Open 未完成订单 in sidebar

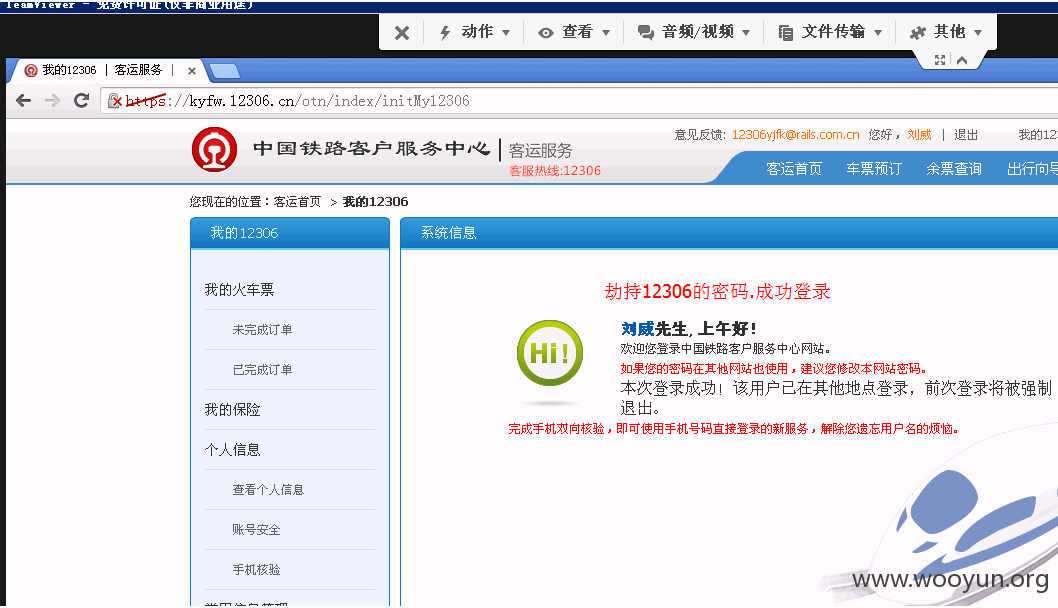pos(262,330)
